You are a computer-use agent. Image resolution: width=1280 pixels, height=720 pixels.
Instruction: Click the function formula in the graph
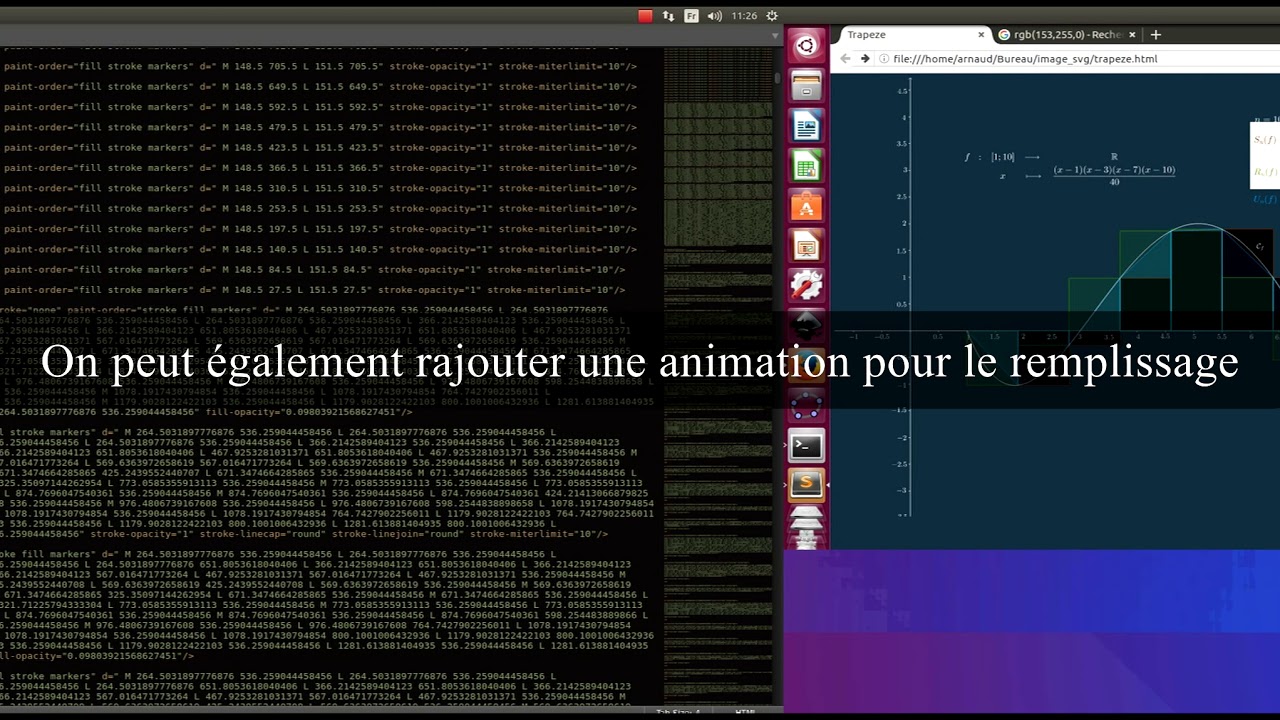click(x=1070, y=169)
